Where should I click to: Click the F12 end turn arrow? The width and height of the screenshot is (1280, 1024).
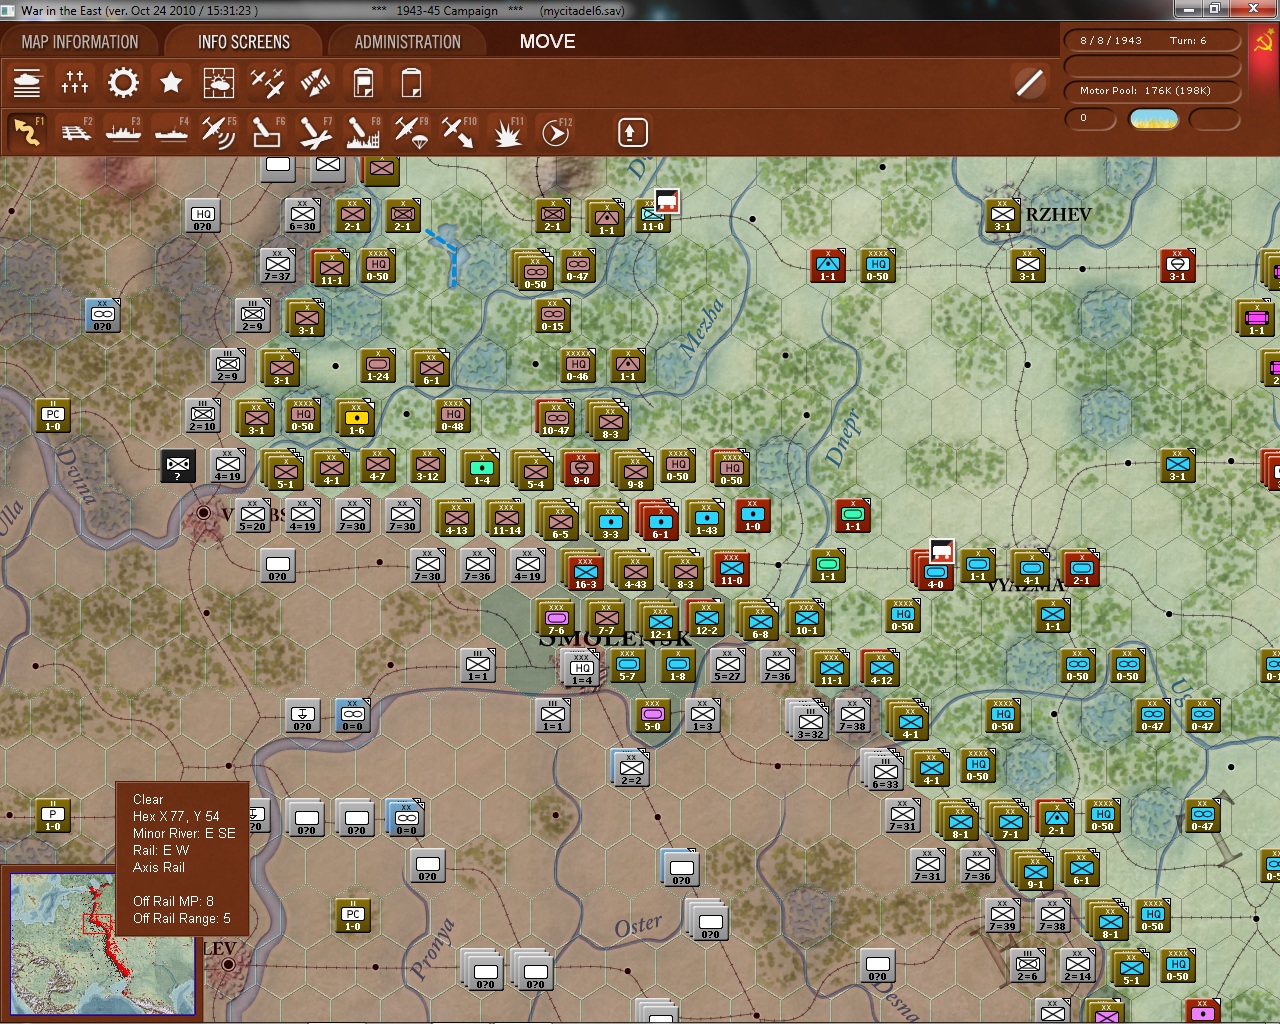555,132
